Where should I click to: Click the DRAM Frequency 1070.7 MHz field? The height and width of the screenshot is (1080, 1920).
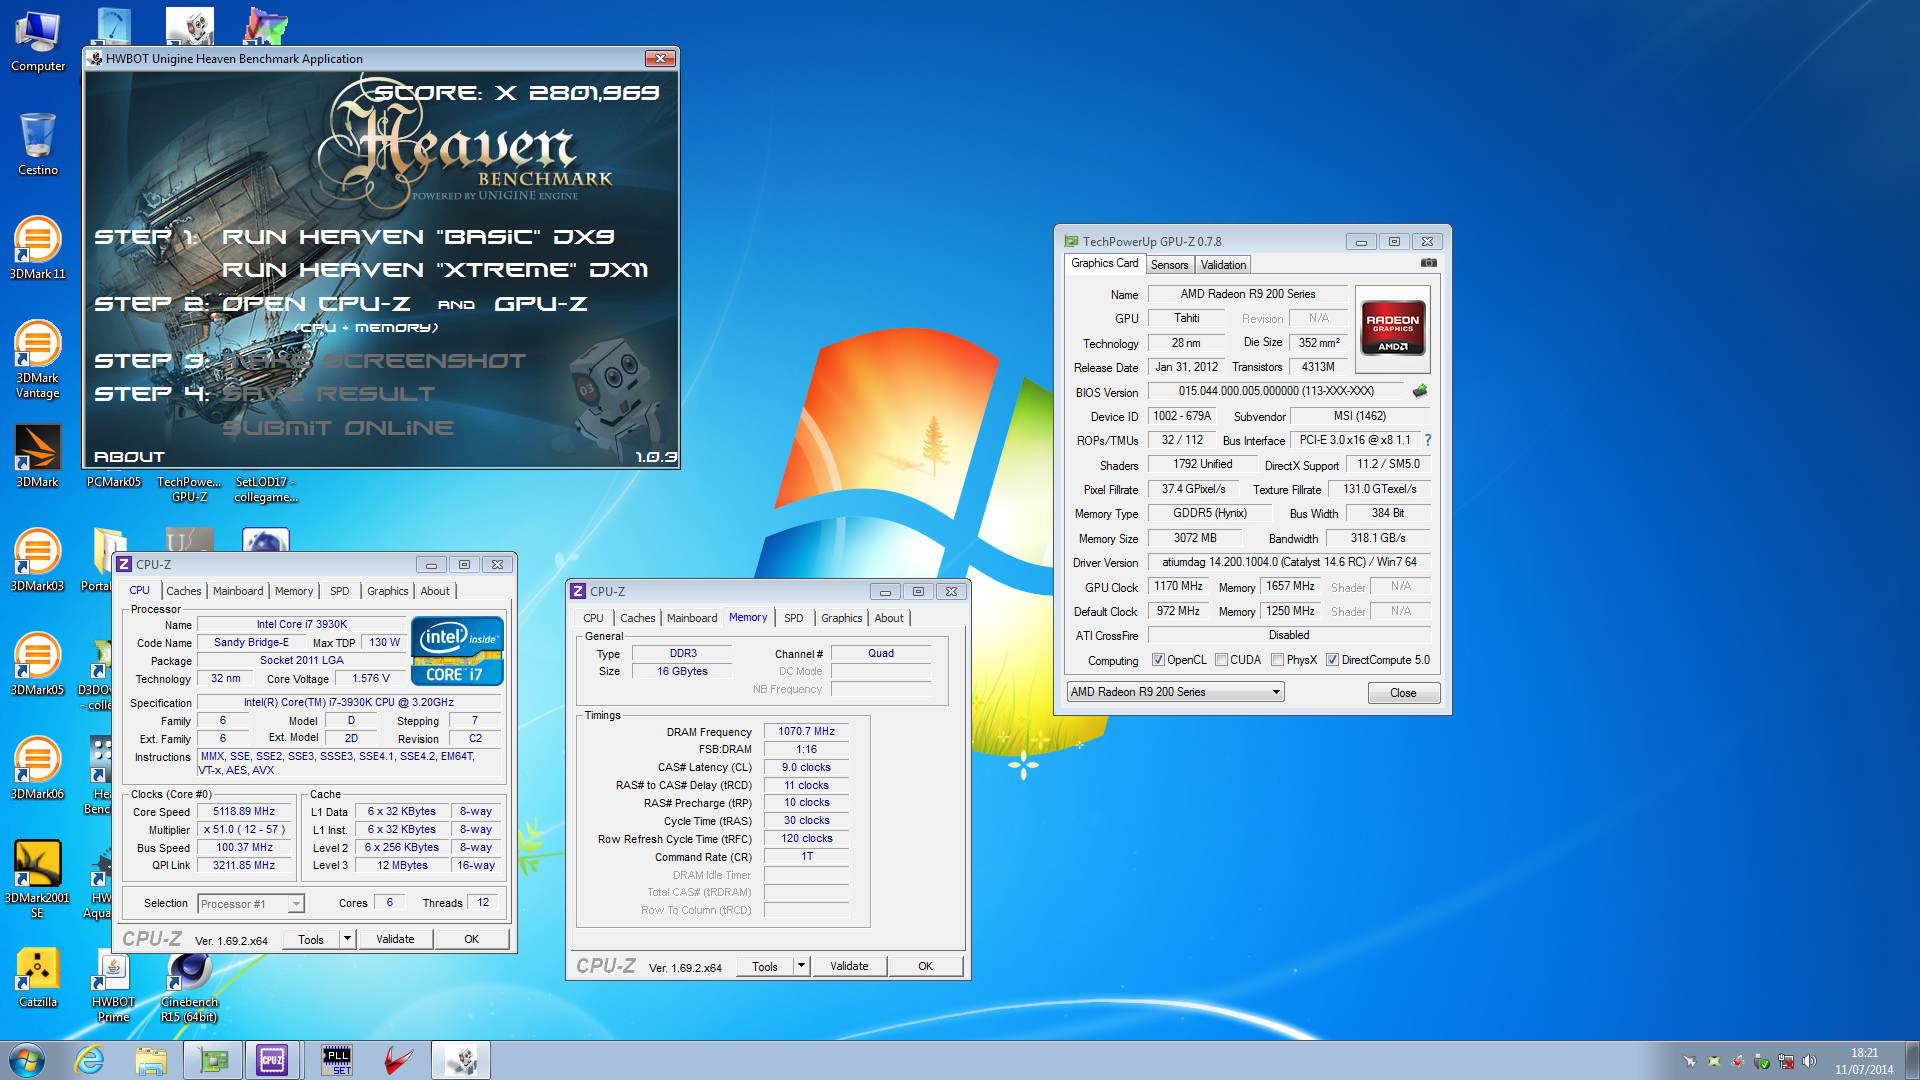[807, 732]
